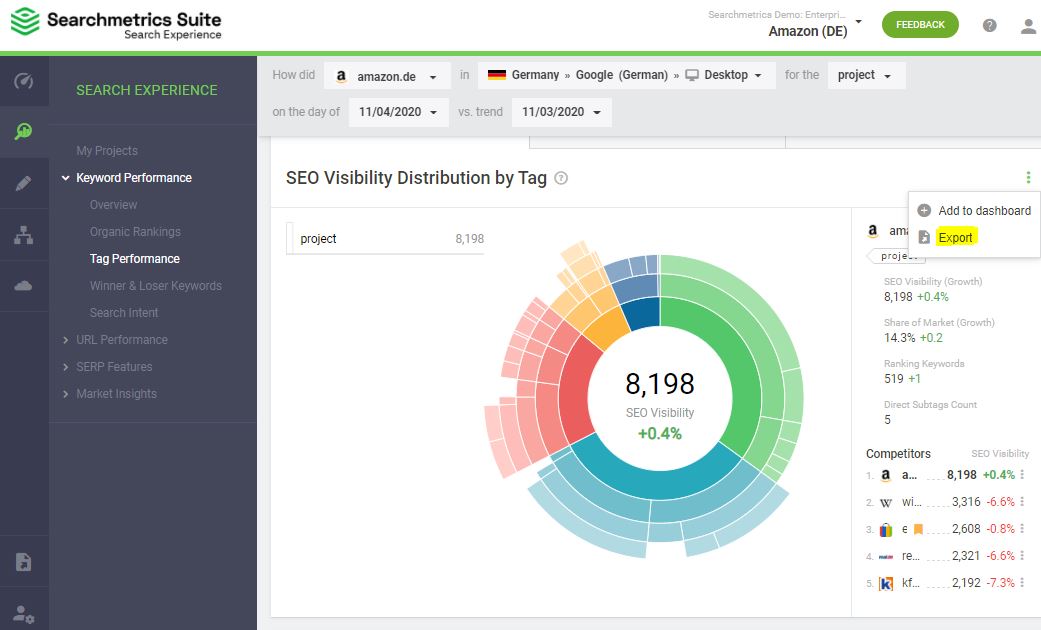Go to Overview under Keyword Performance

point(114,204)
